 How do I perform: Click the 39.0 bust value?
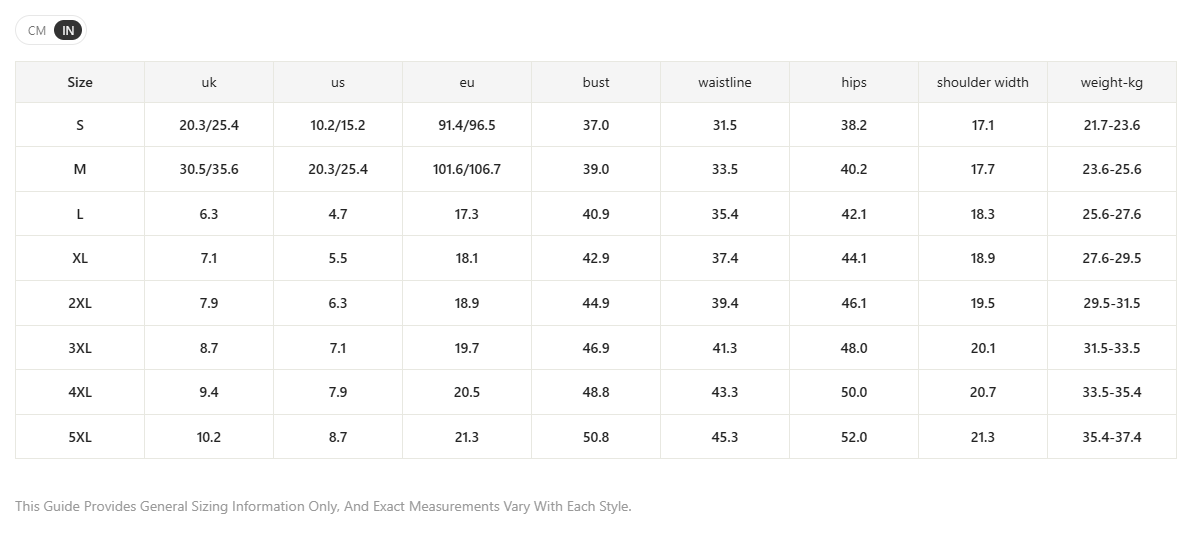(x=596, y=169)
